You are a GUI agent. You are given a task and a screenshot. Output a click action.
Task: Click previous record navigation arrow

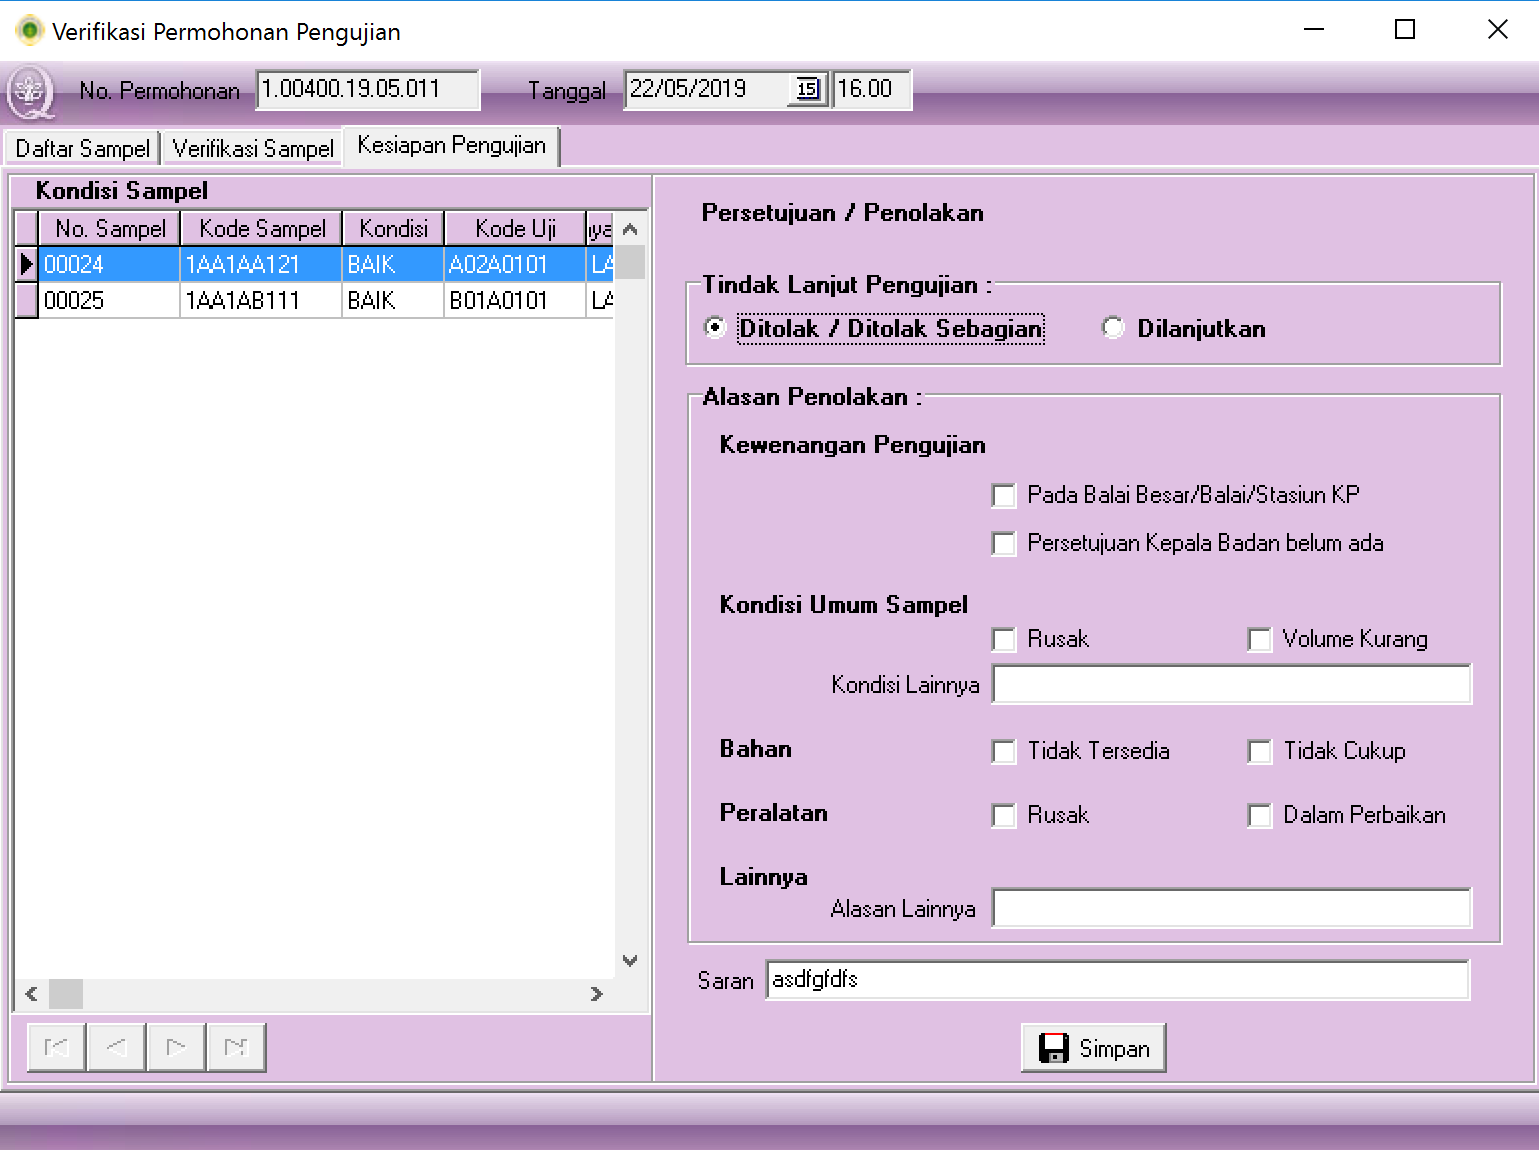pyautogui.click(x=116, y=1047)
